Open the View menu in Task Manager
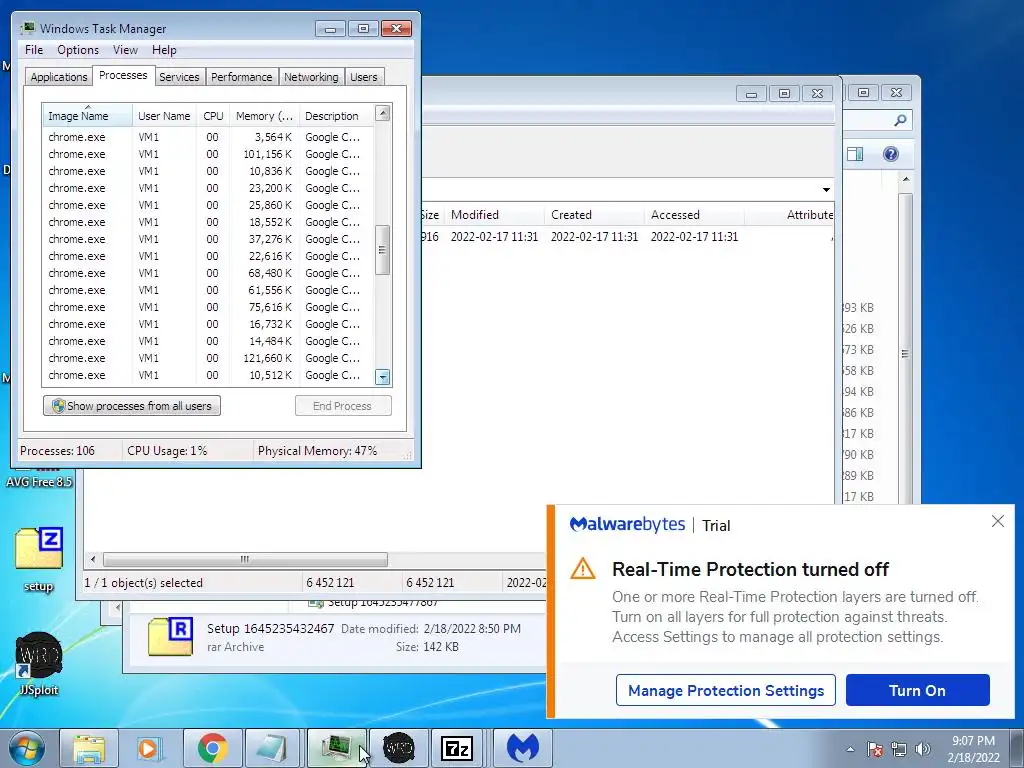This screenshot has height=768, width=1024. click(x=125, y=50)
